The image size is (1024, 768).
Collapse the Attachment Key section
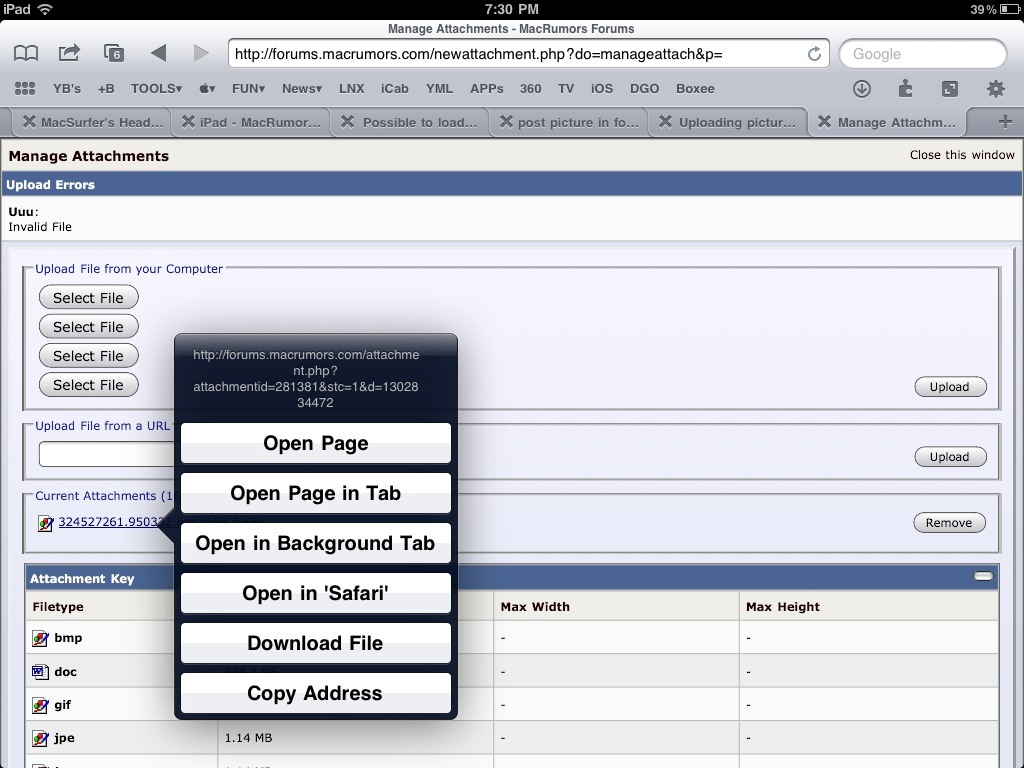point(983,576)
